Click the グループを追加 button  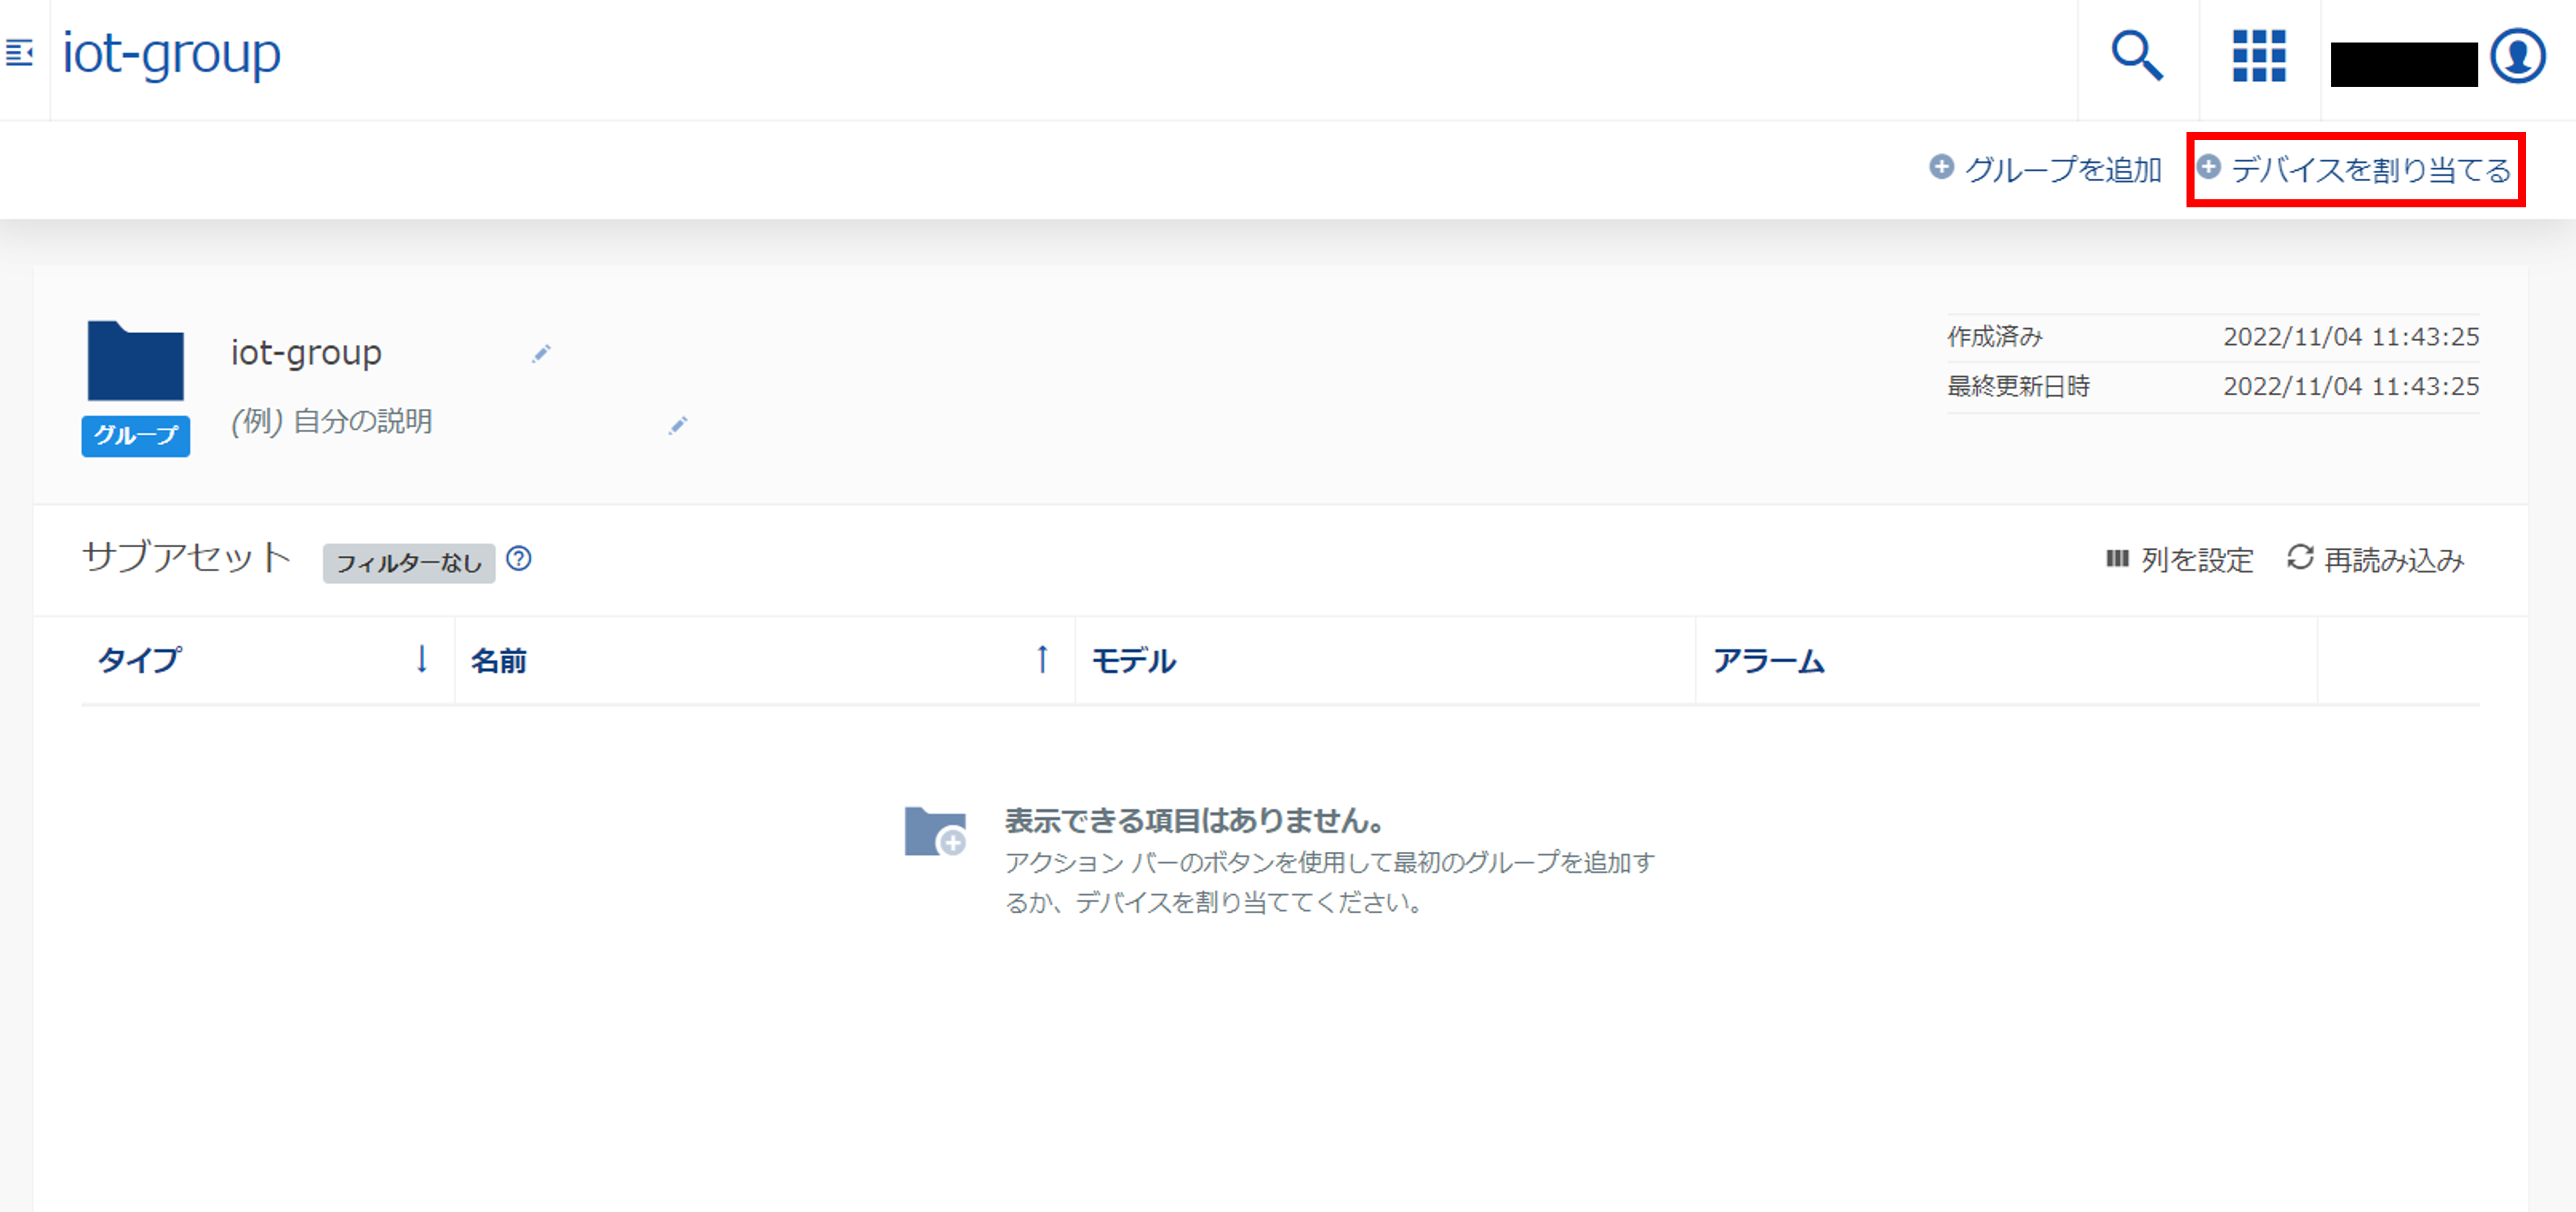[2046, 169]
